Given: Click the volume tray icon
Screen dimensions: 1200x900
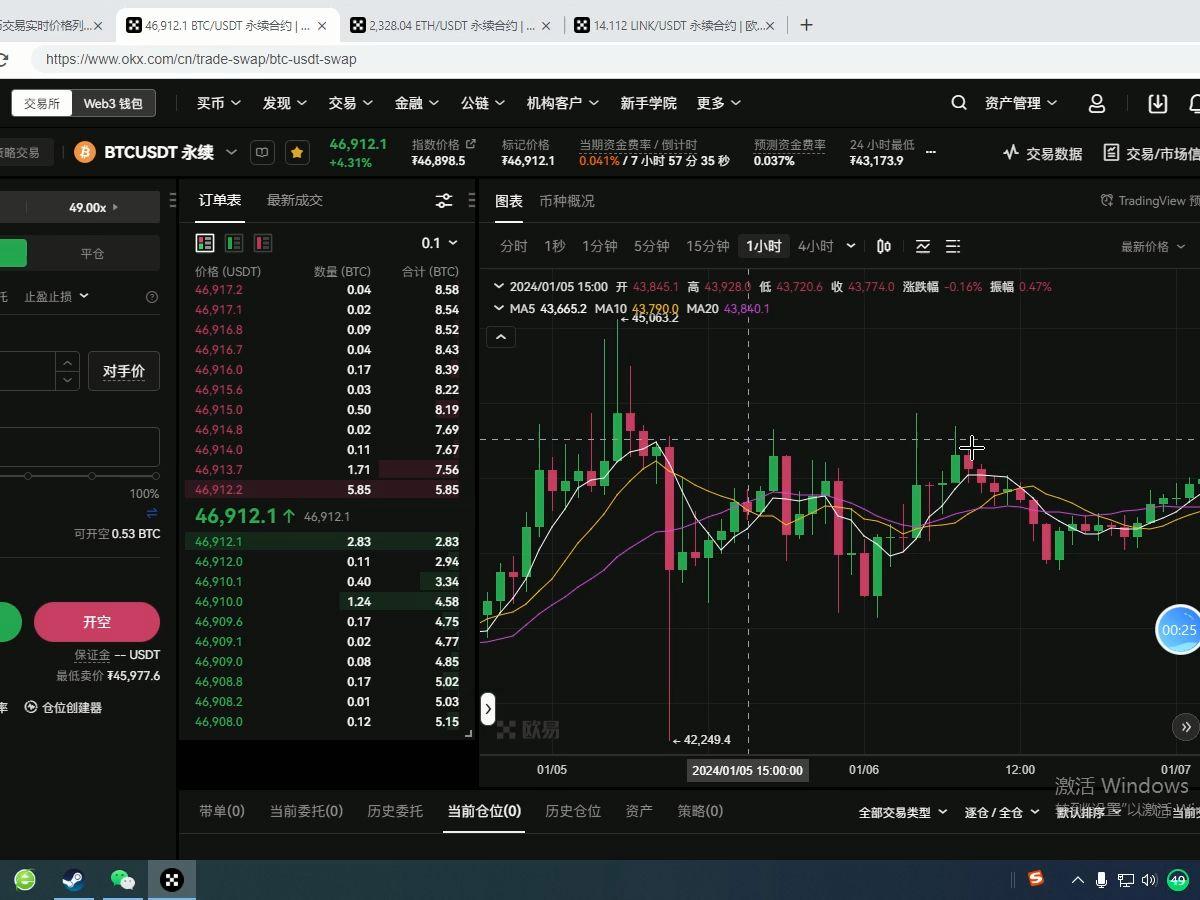Looking at the screenshot, I should pyautogui.click(x=1149, y=880).
